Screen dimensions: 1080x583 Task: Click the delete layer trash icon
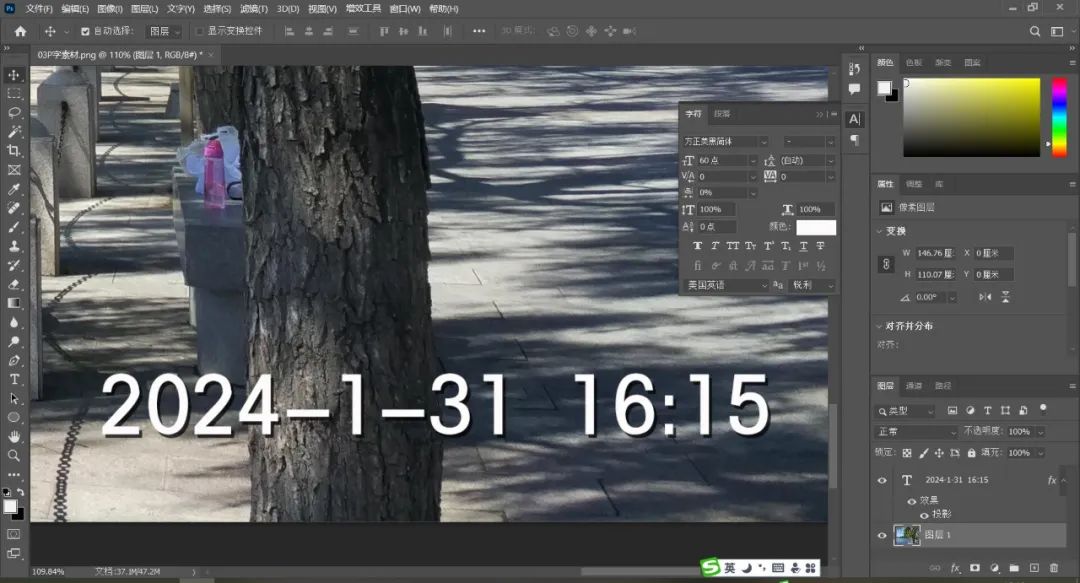pos(1053,568)
